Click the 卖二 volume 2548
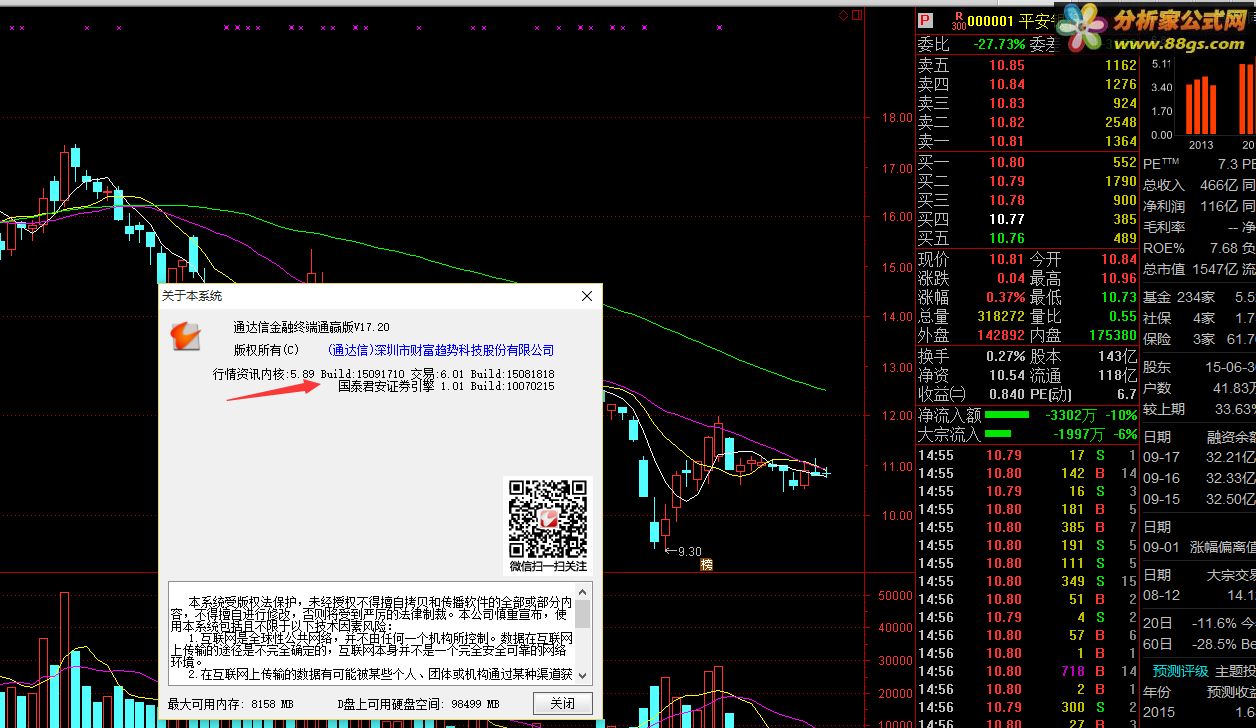The height and width of the screenshot is (728, 1256). 1121,122
